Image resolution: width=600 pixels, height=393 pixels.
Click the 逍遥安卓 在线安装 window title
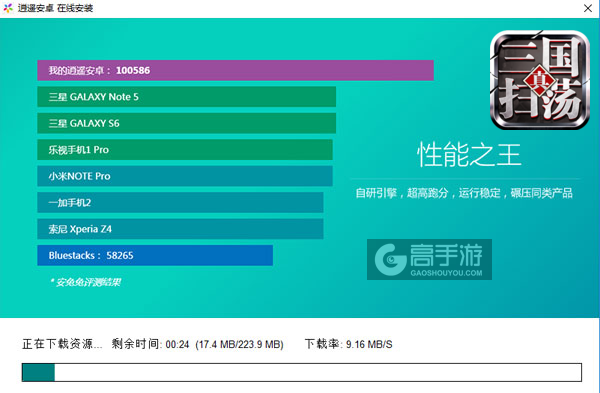click(55, 8)
